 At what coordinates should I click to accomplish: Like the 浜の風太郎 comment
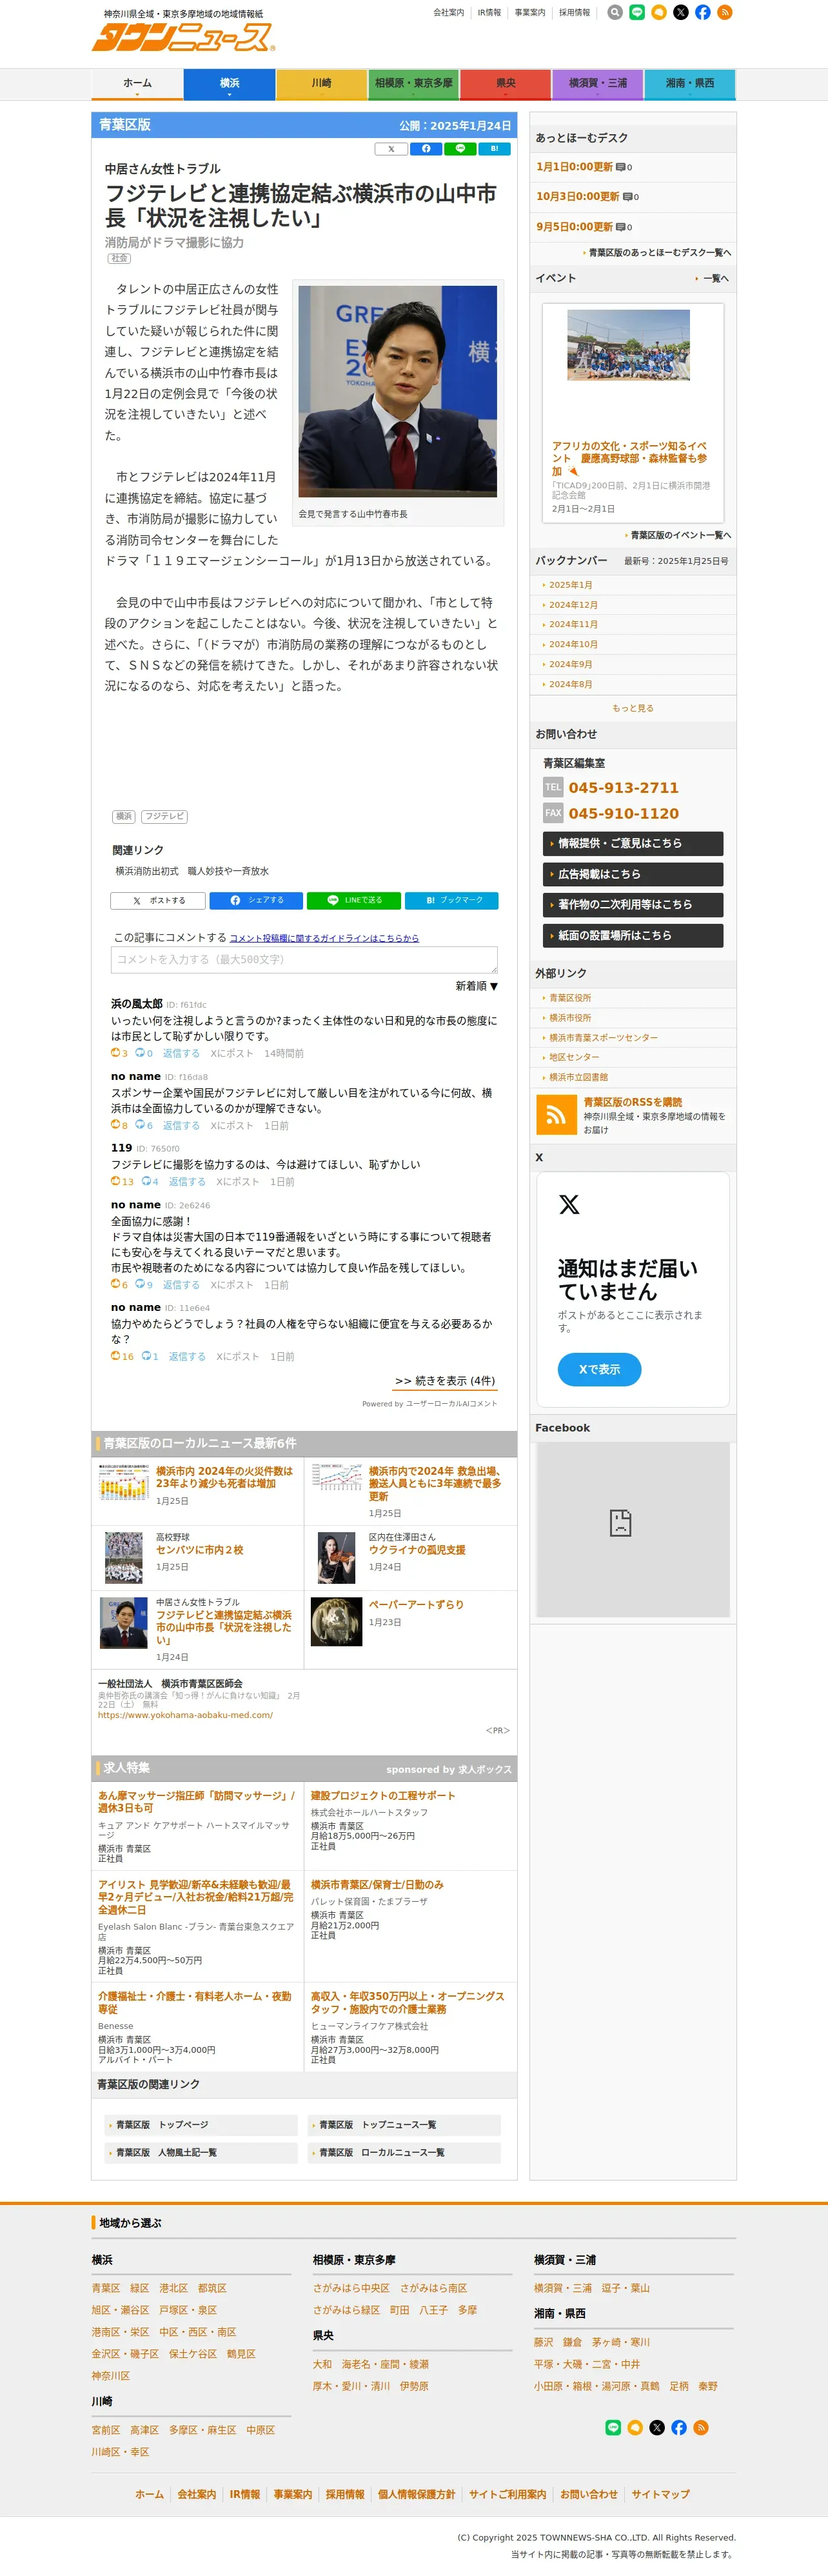119,1053
